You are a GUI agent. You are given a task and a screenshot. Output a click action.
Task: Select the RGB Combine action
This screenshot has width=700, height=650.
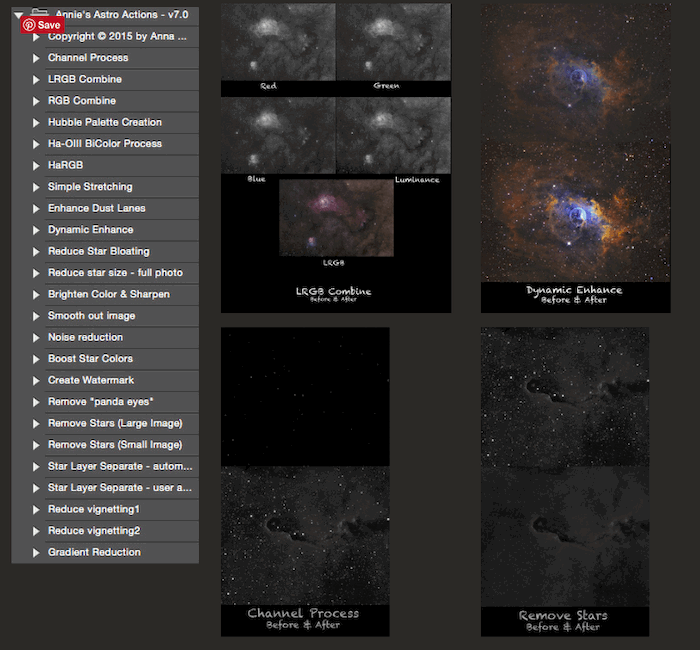[82, 101]
